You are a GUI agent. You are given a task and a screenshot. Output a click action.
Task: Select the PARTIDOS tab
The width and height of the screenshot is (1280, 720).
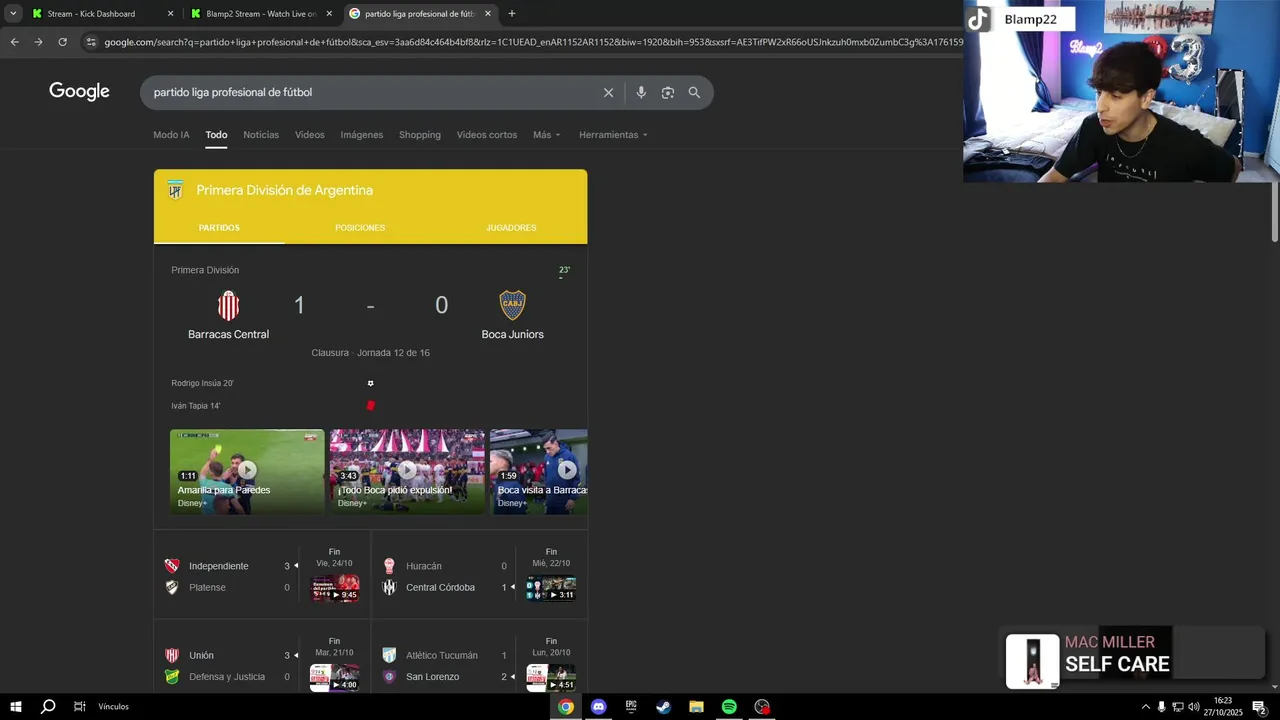click(219, 228)
